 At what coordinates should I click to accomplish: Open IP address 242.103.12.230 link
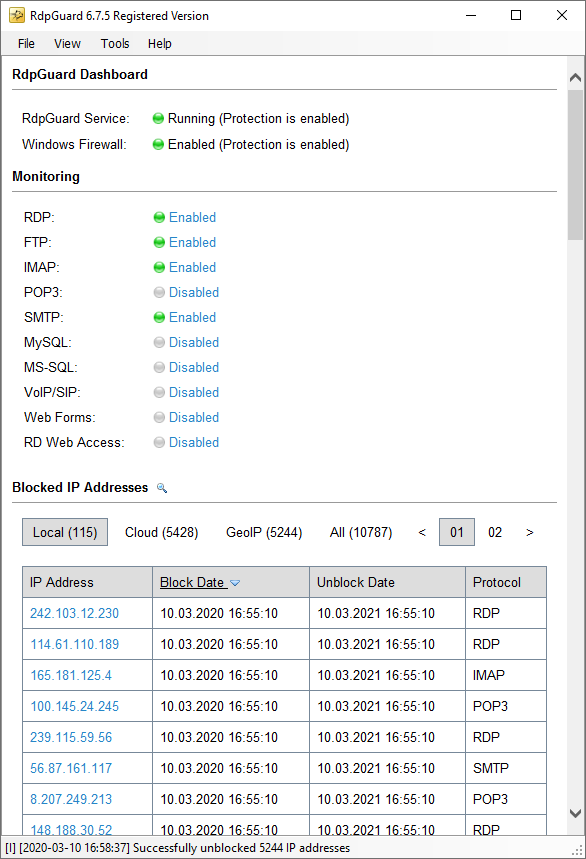point(74,613)
